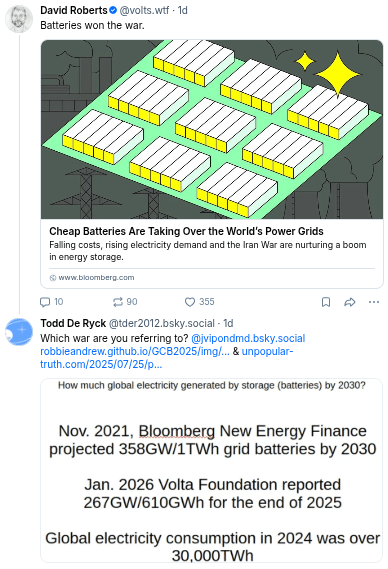Viewport: 388px width, 569px height.
Task: Visit the @volts.wtf handle
Action: (144, 11)
